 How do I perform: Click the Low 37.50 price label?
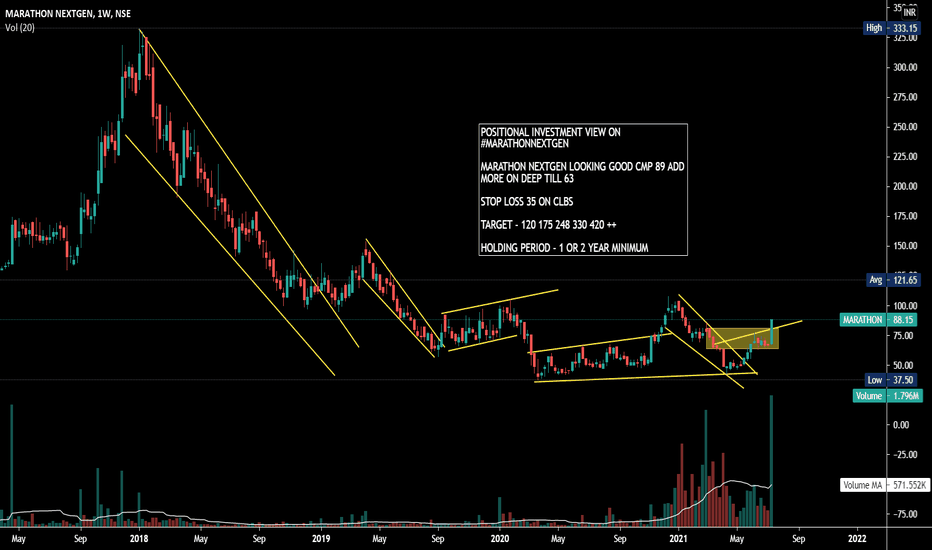click(x=891, y=380)
